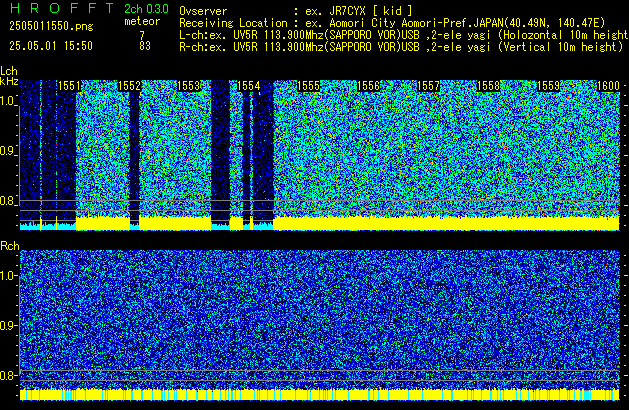Select the 'Receiving Location' header line
629x410 pixels.
click(392, 23)
